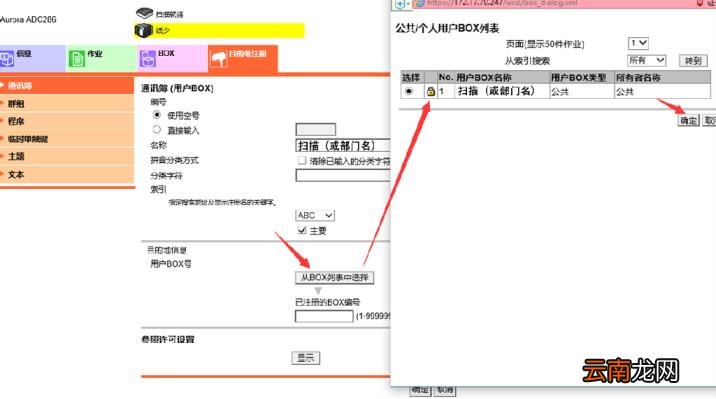Click the 所有者名称 column header
This screenshot has width=716, height=399.
(638, 78)
